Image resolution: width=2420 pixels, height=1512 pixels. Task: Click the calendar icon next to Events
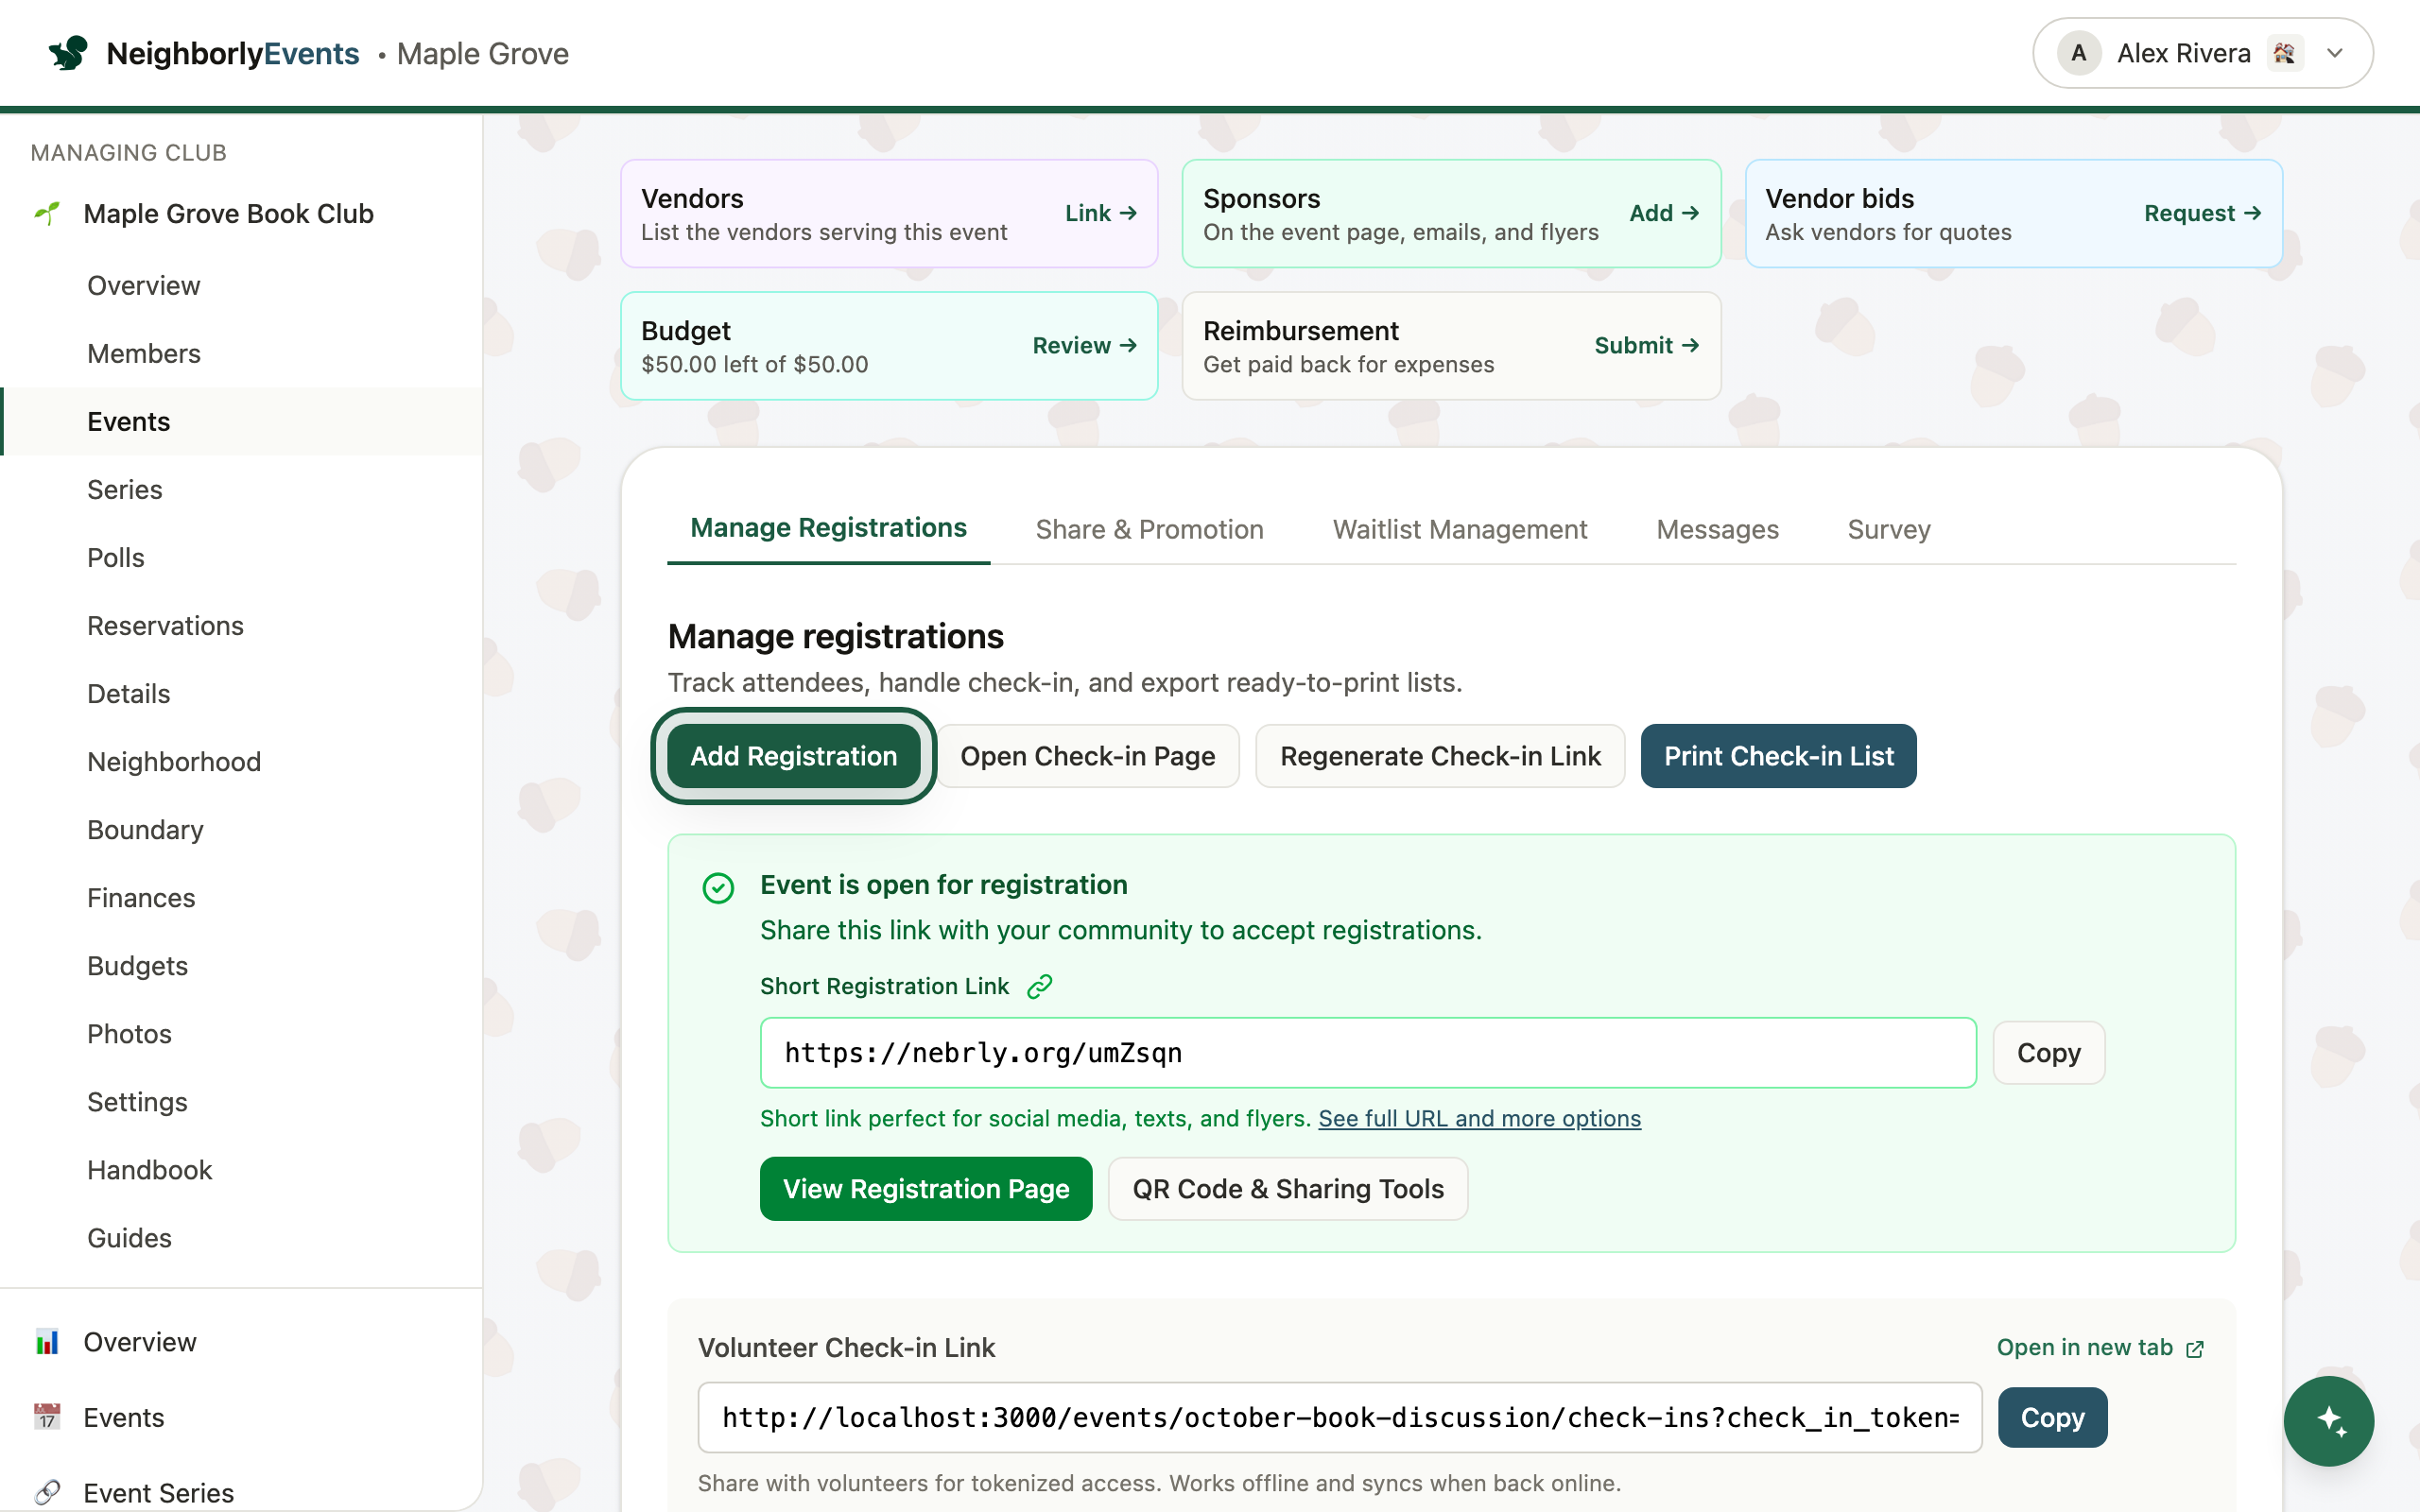pos(47,1417)
